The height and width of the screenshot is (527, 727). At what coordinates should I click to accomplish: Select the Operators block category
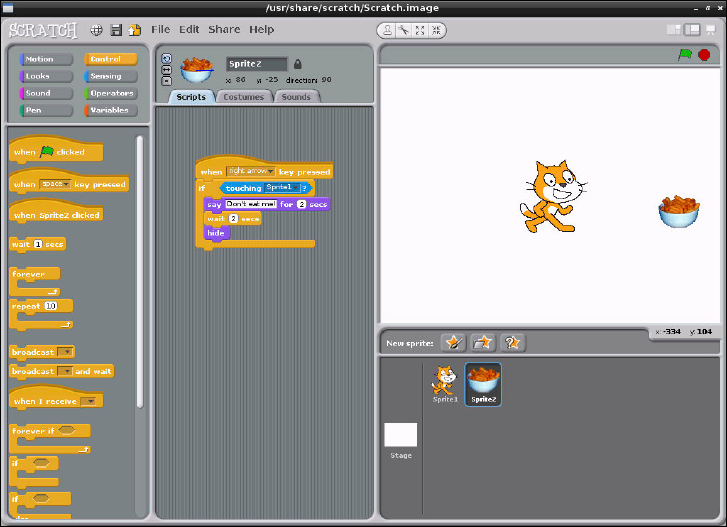pyautogui.click(x=111, y=93)
